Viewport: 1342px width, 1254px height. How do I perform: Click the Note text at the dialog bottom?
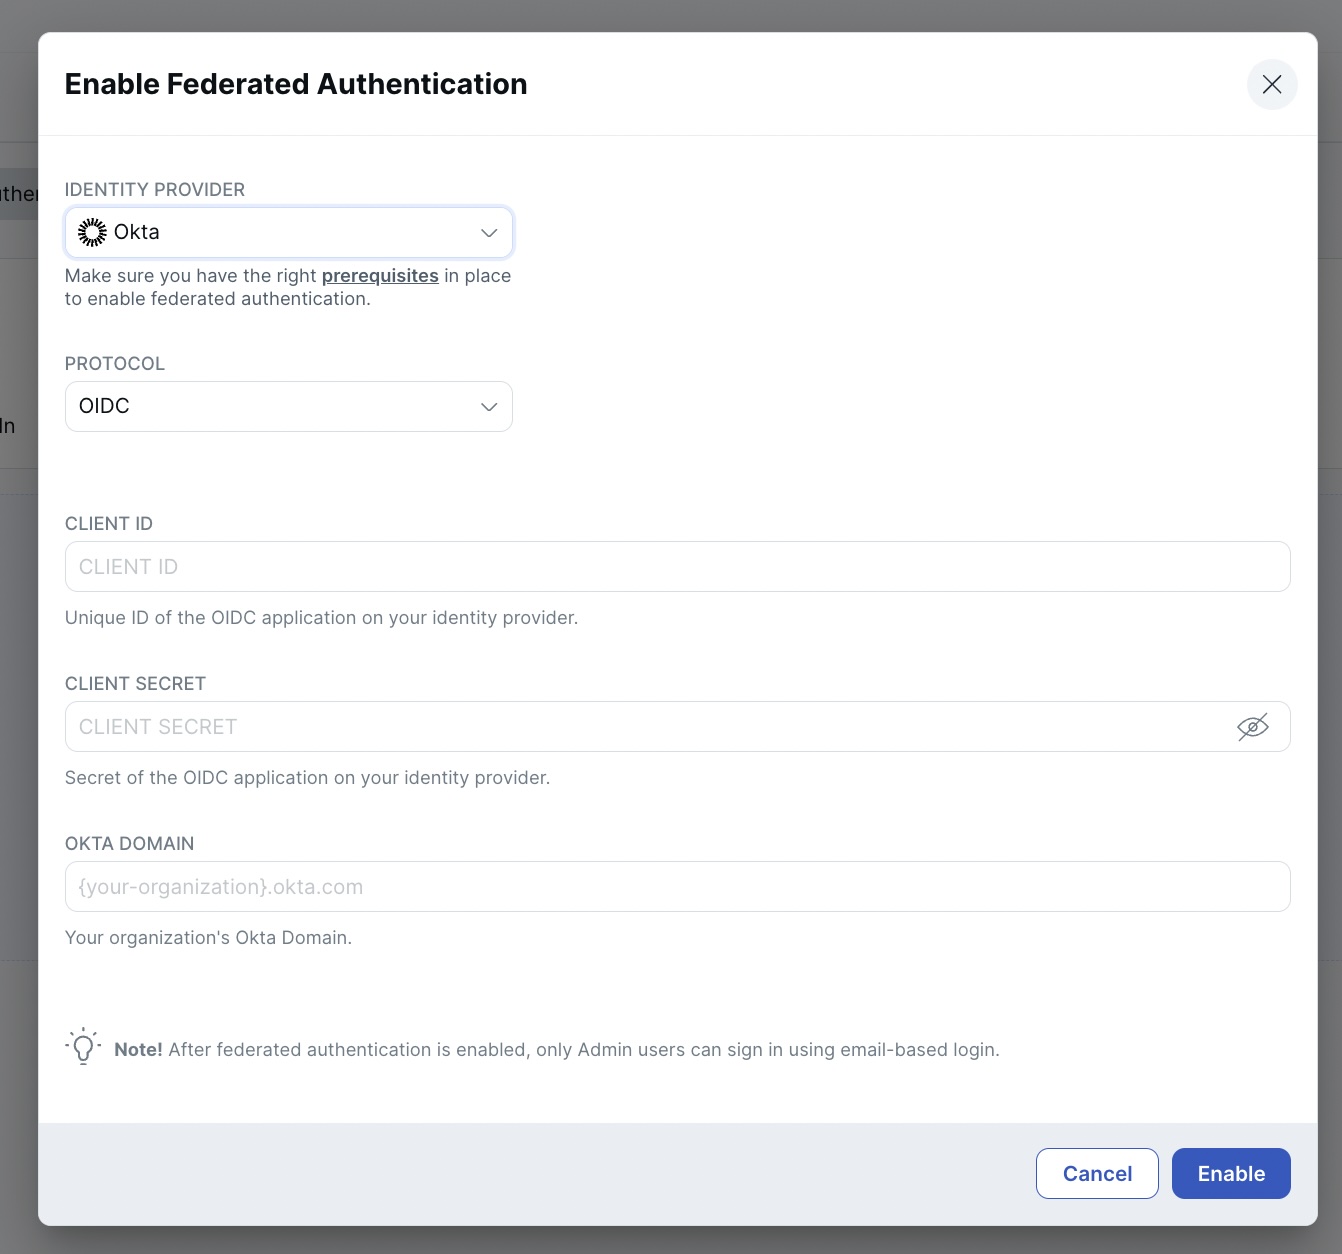[x=557, y=1049]
